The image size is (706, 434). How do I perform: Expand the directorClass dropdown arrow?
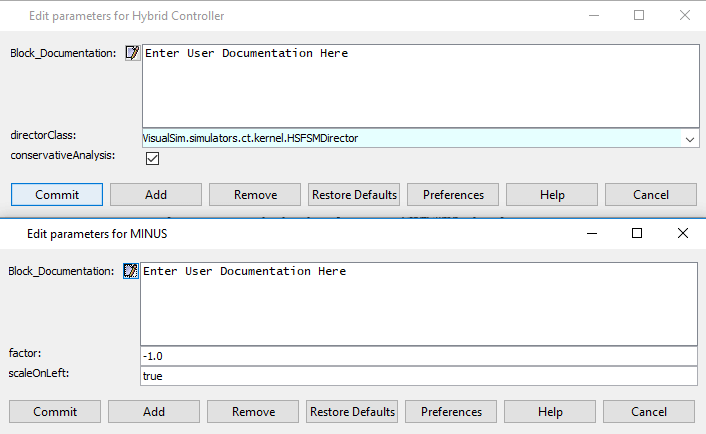pos(690,139)
